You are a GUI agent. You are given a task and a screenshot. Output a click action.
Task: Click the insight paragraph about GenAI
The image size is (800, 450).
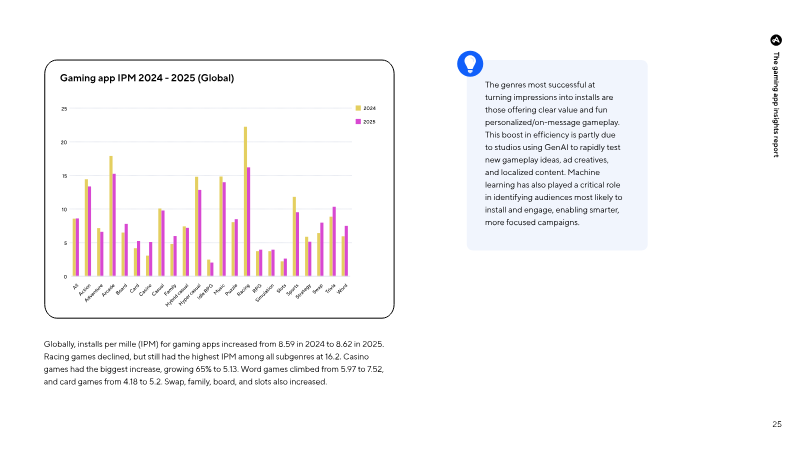[554, 154]
